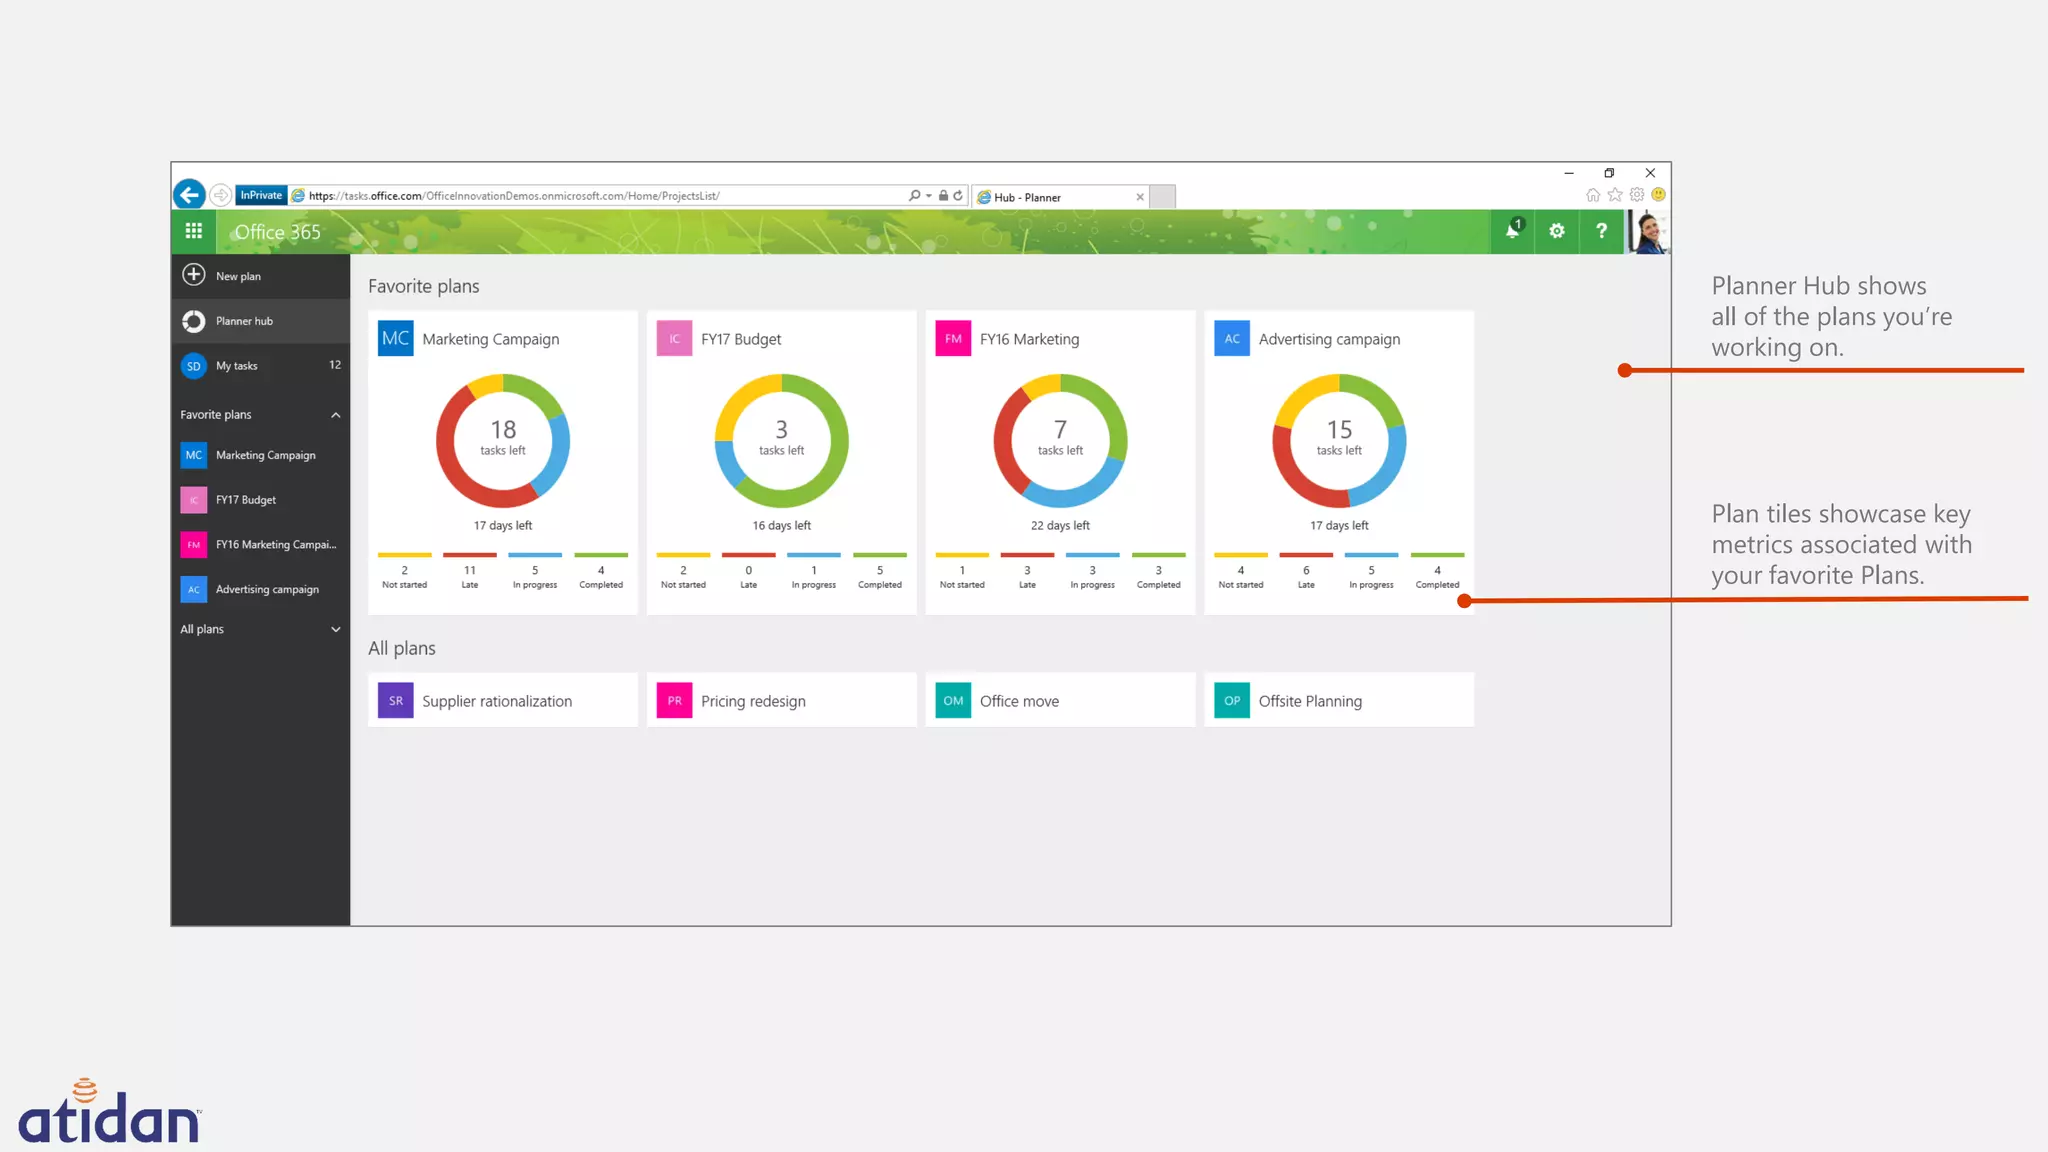Click the FM icon on FY16 Marketing tile
This screenshot has width=2048, height=1152.
(953, 338)
